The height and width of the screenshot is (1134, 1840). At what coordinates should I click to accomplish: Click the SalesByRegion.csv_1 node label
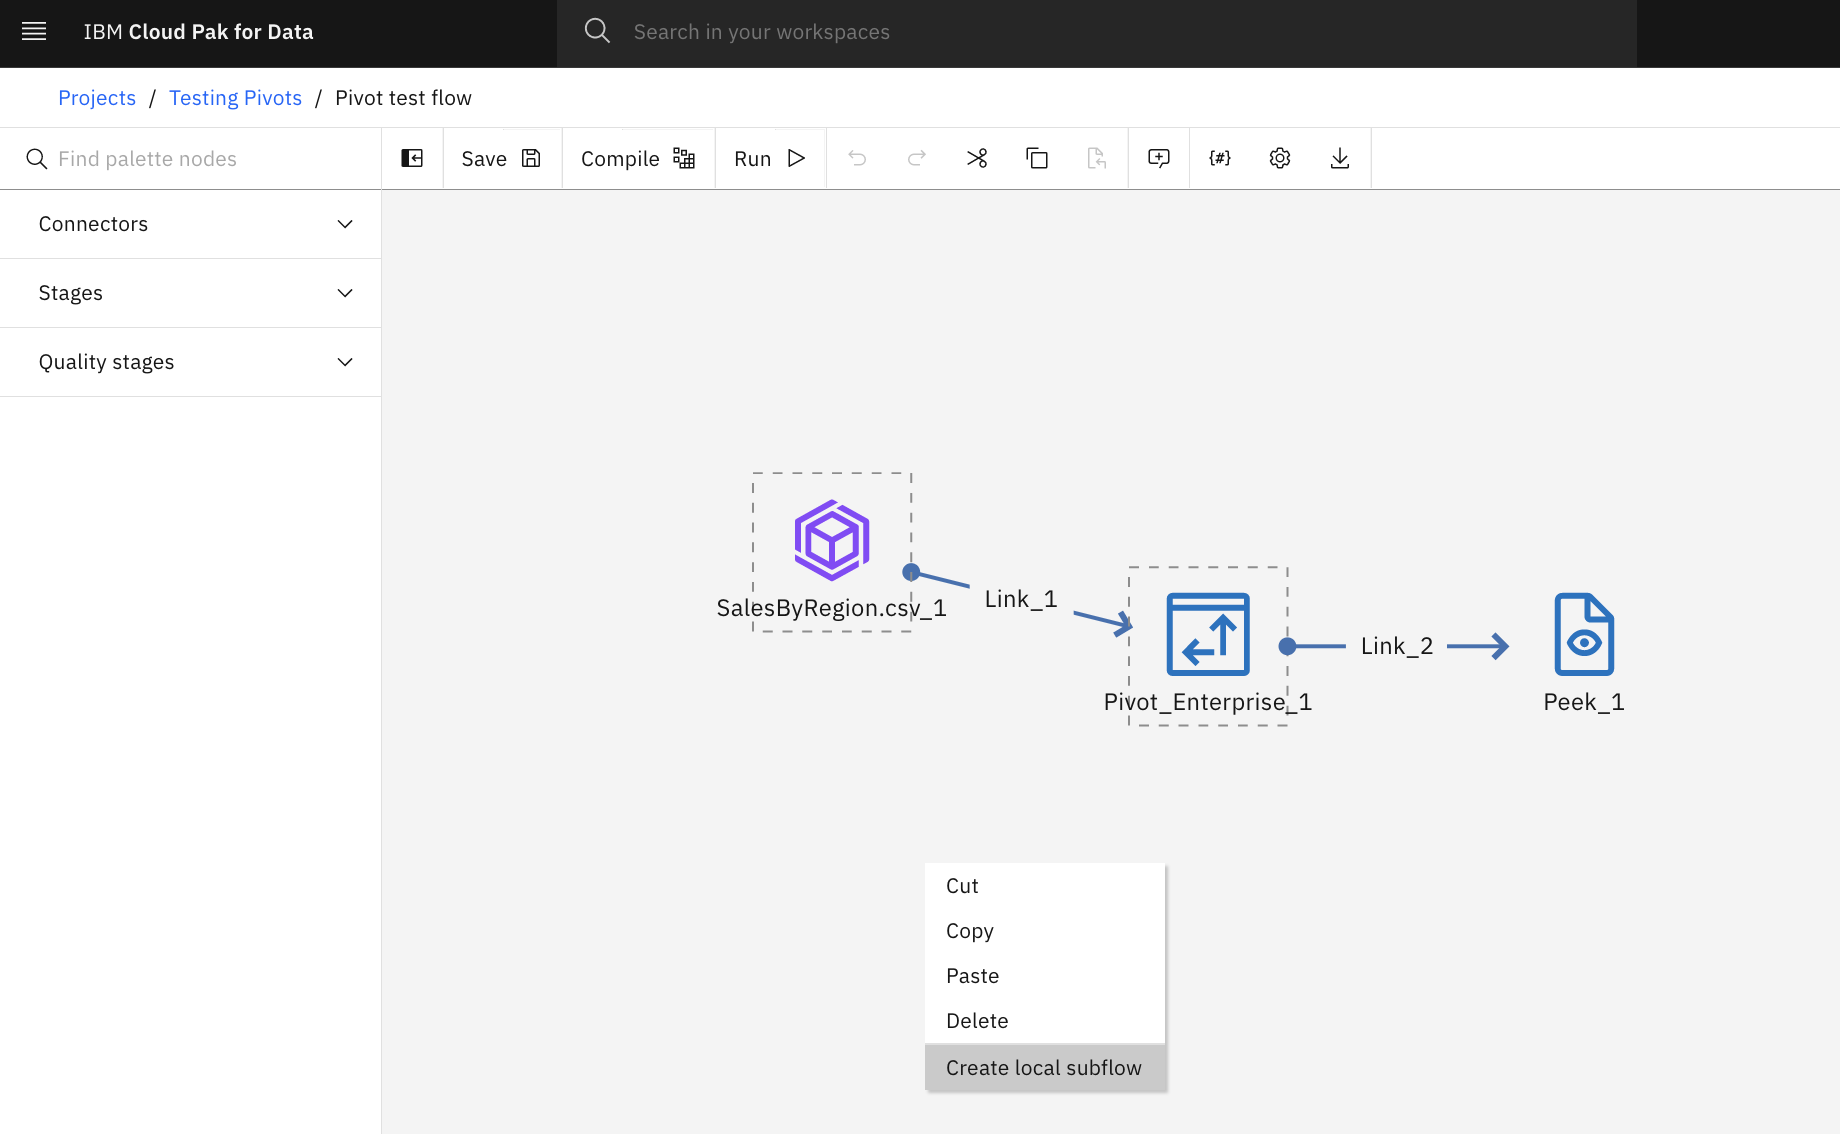pos(831,608)
